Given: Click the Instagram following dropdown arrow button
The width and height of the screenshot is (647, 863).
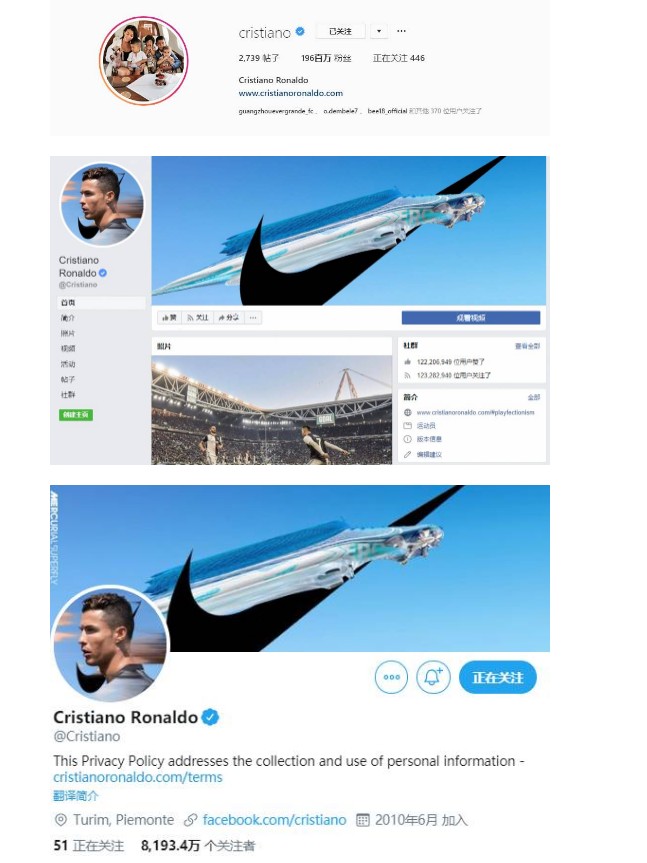Looking at the screenshot, I should [x=379, y=31].
